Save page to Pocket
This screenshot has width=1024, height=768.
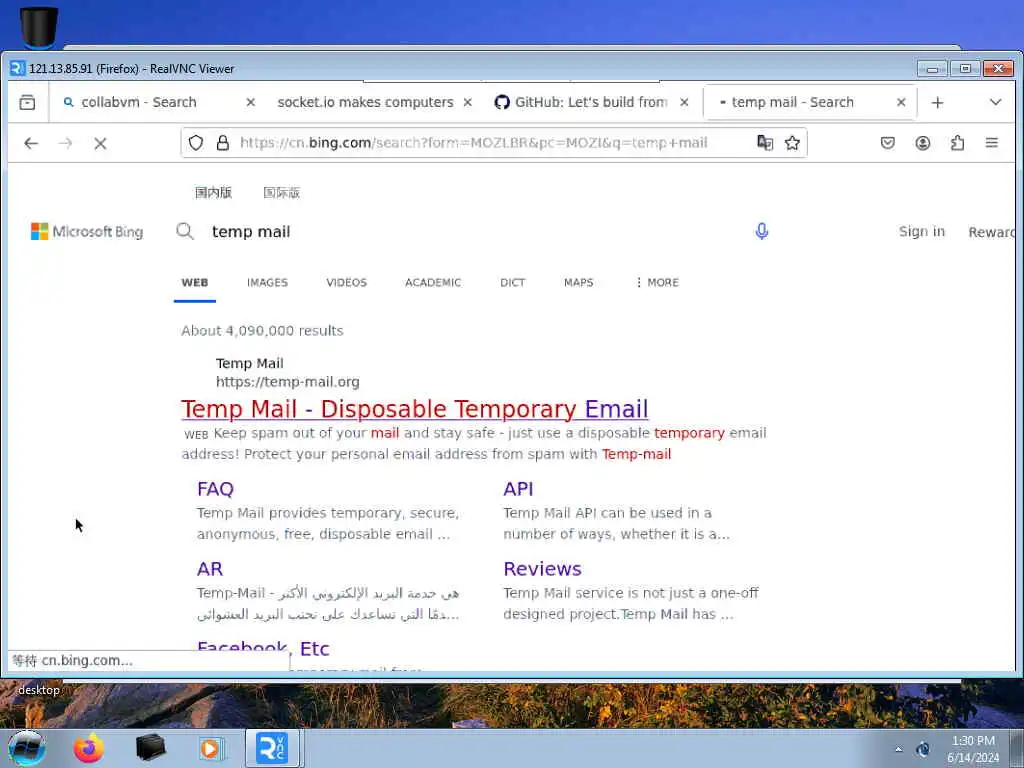[x=888, y=142]
